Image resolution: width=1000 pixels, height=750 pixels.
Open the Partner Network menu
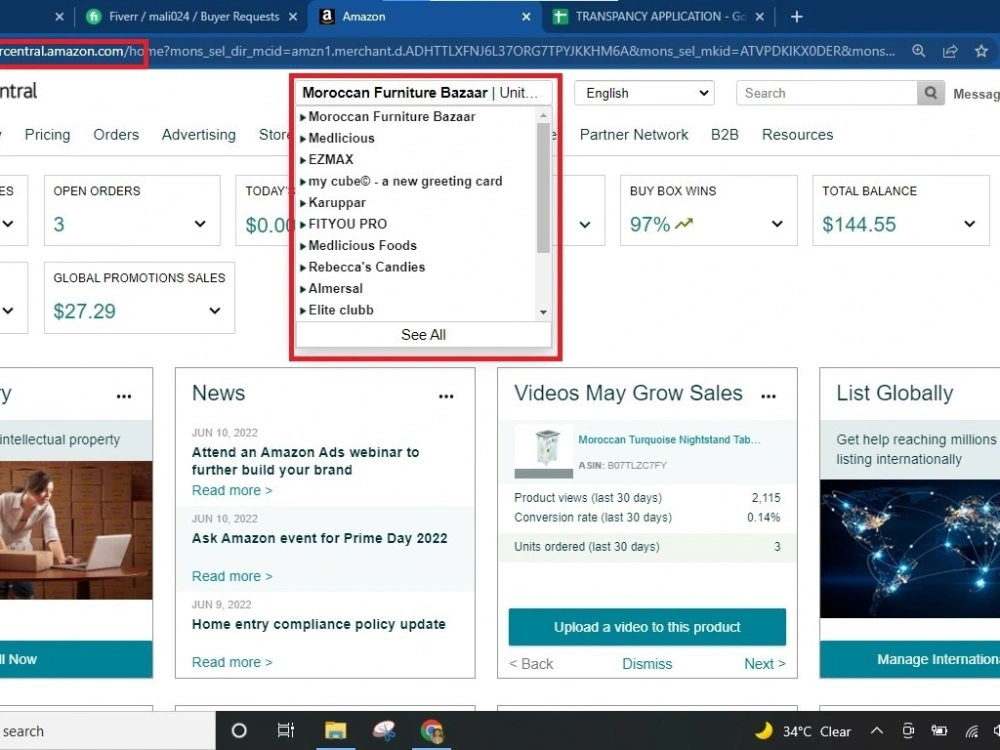click(634, 135)
